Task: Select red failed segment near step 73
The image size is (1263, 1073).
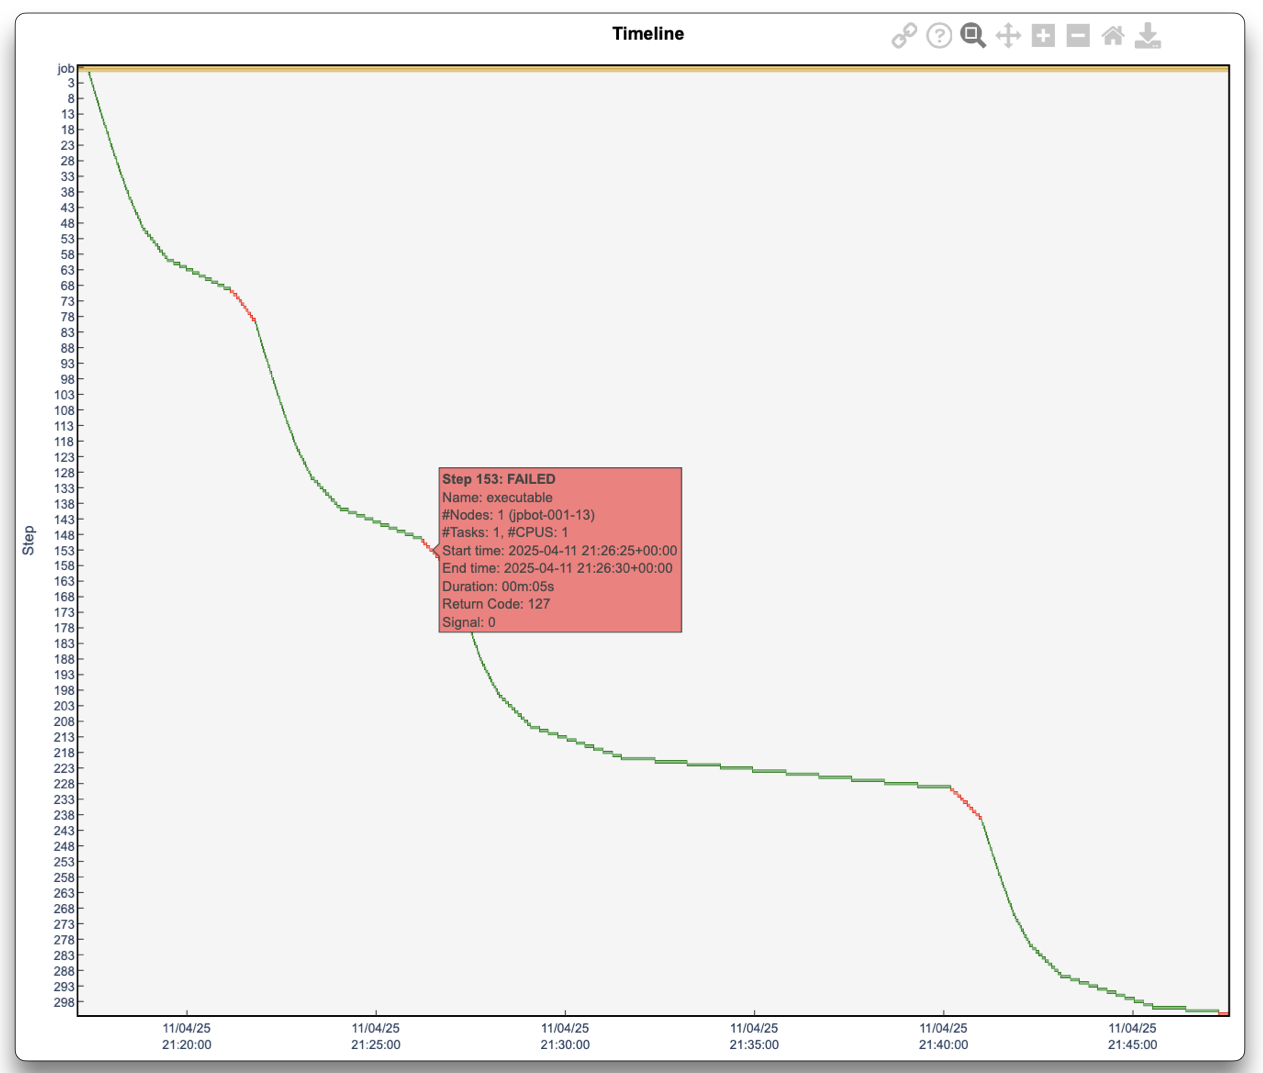Action: 244,305
